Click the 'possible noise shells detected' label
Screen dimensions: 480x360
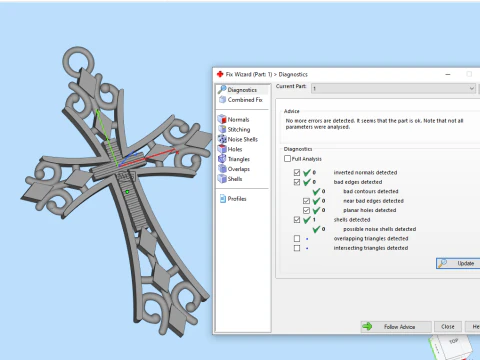pyautogui.click(x=380, y=229)
